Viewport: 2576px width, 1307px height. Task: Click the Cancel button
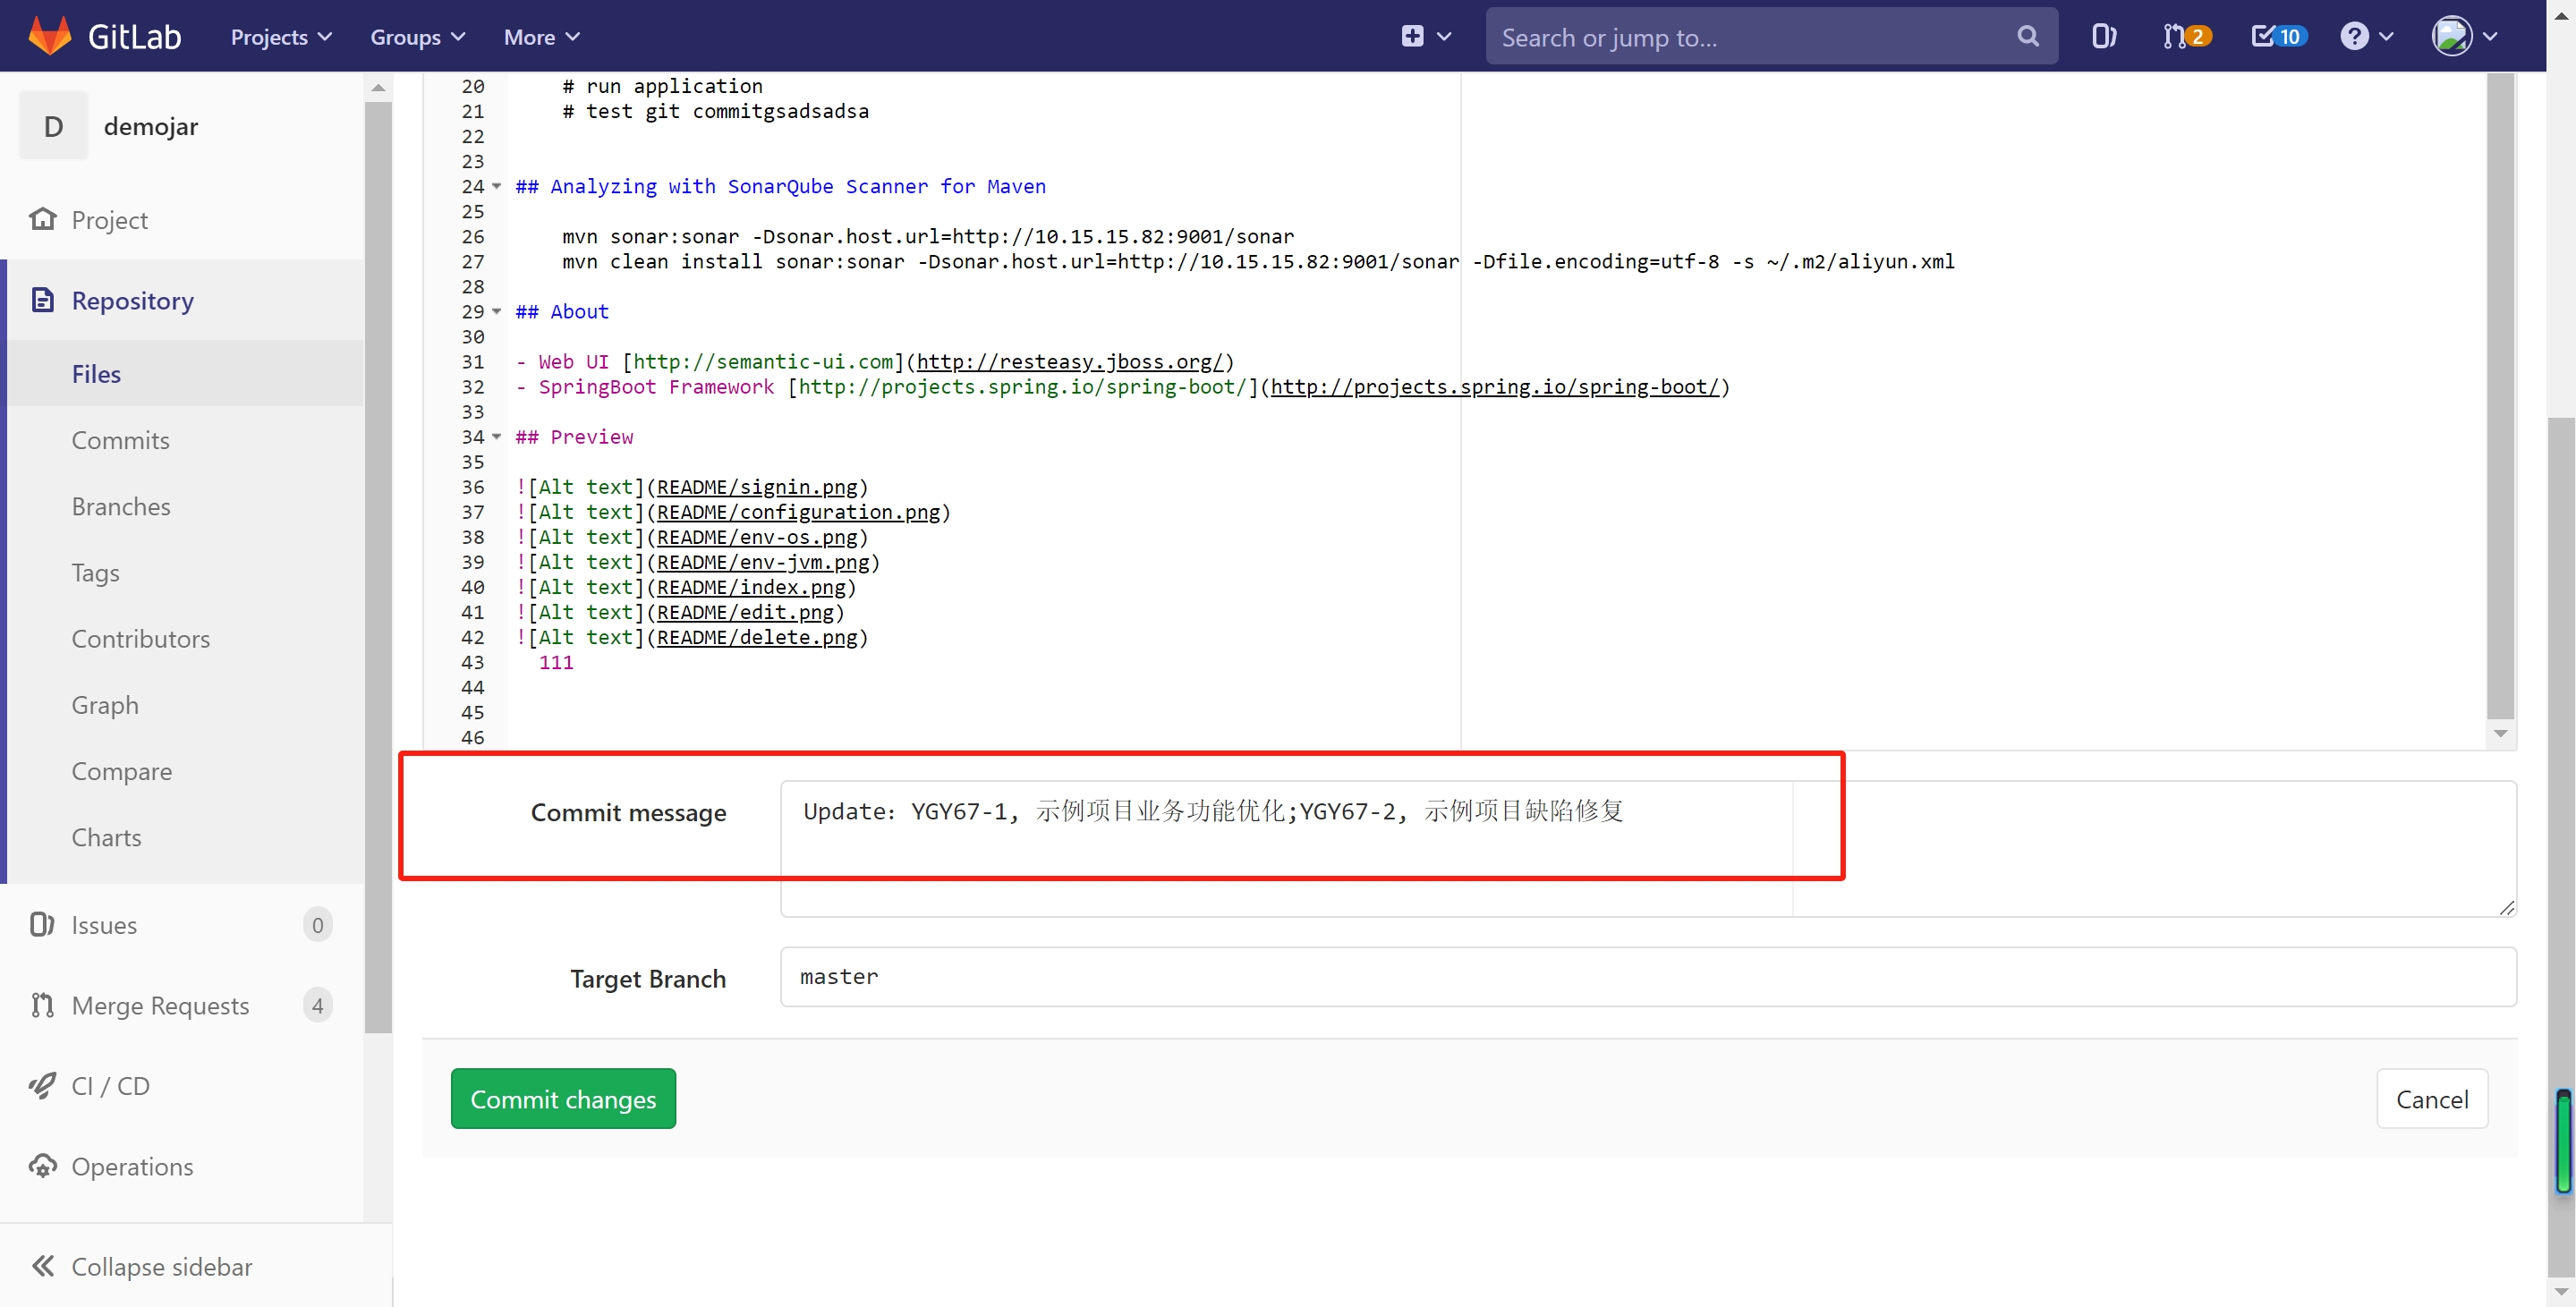[x=2431, y=1099]
